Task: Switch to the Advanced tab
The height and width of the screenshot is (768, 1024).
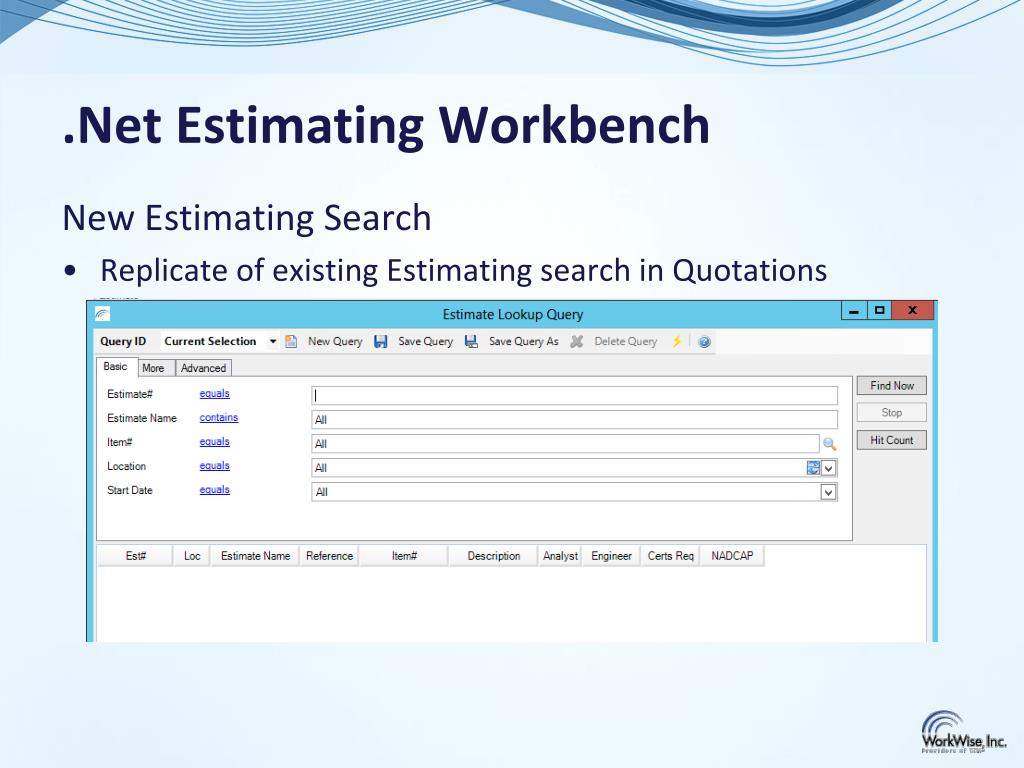Action: click(x=203, y=368)
